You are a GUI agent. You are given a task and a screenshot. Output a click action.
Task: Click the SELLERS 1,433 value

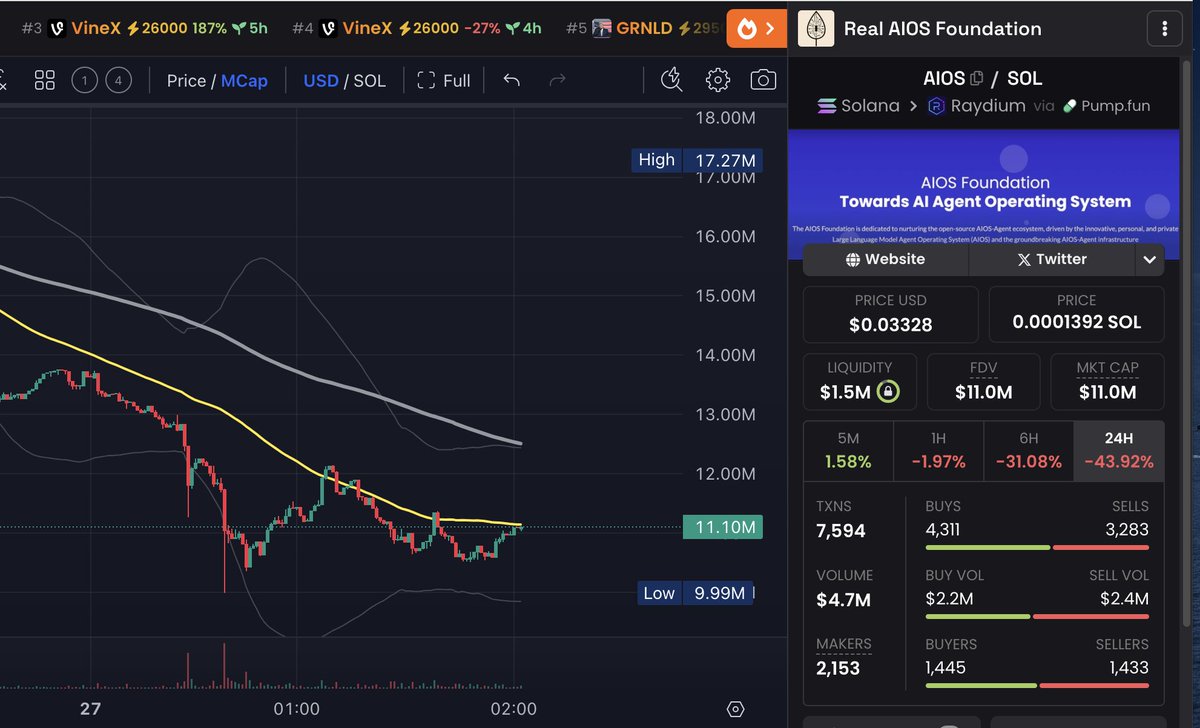pos(1129,667)
